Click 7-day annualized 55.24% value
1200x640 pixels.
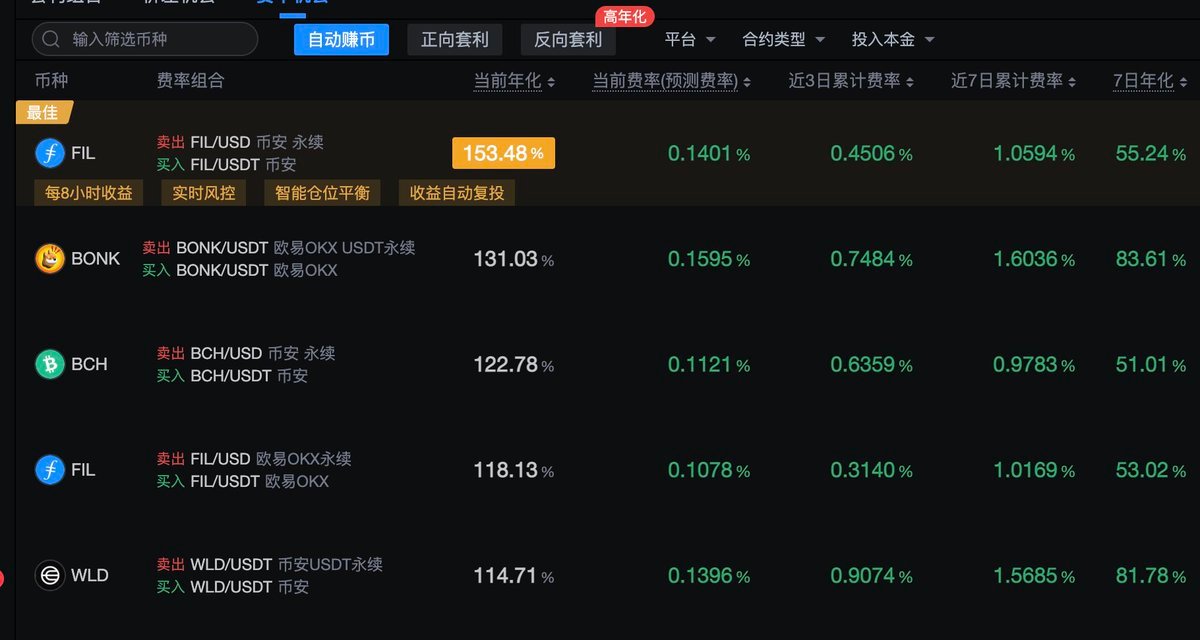click(x=1151, y=154)
